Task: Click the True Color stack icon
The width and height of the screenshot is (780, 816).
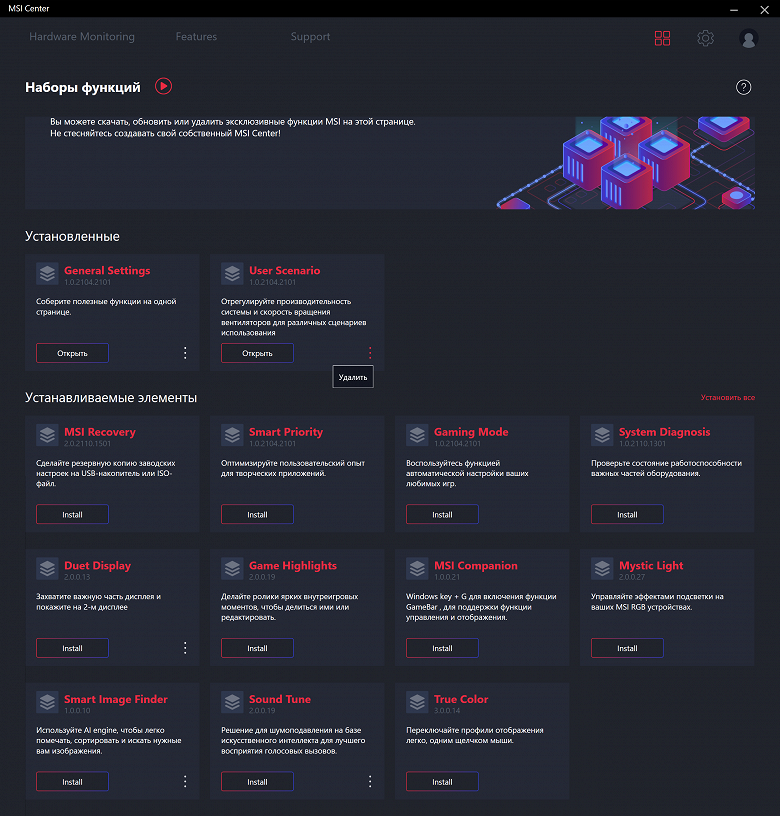Action: point(417,702)
